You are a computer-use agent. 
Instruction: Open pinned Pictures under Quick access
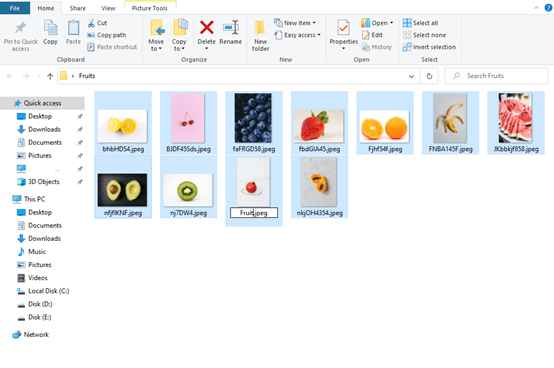(x=40, y=155)
